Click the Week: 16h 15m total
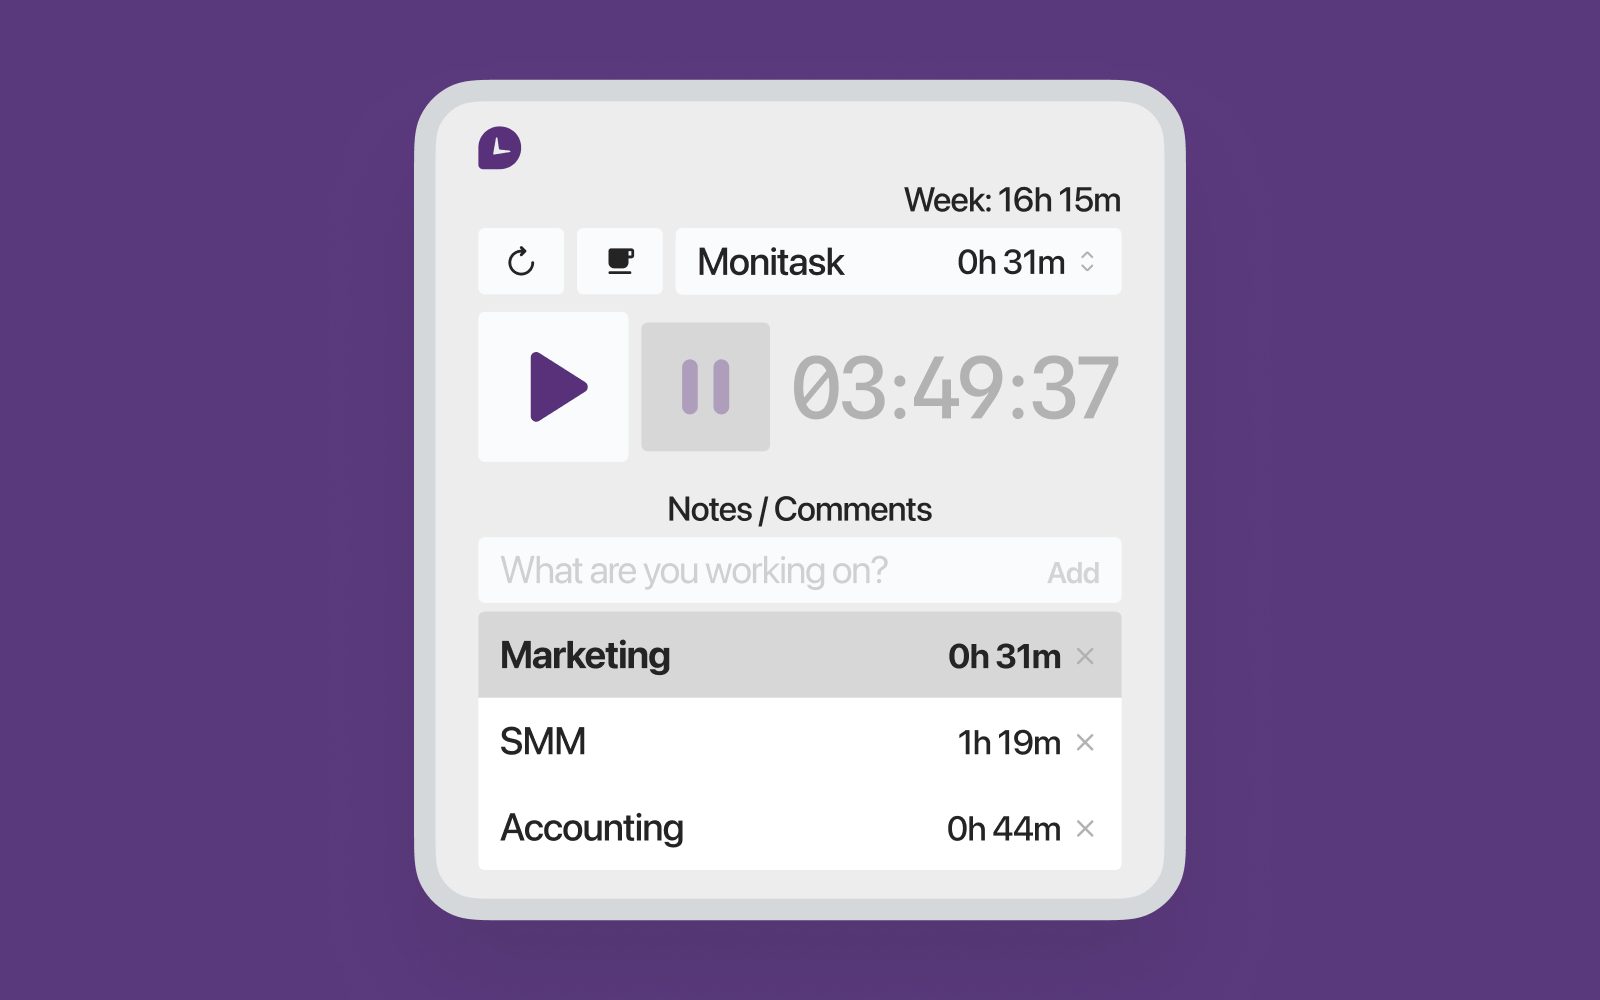1600x1000 pixels. coord(1013,199)
